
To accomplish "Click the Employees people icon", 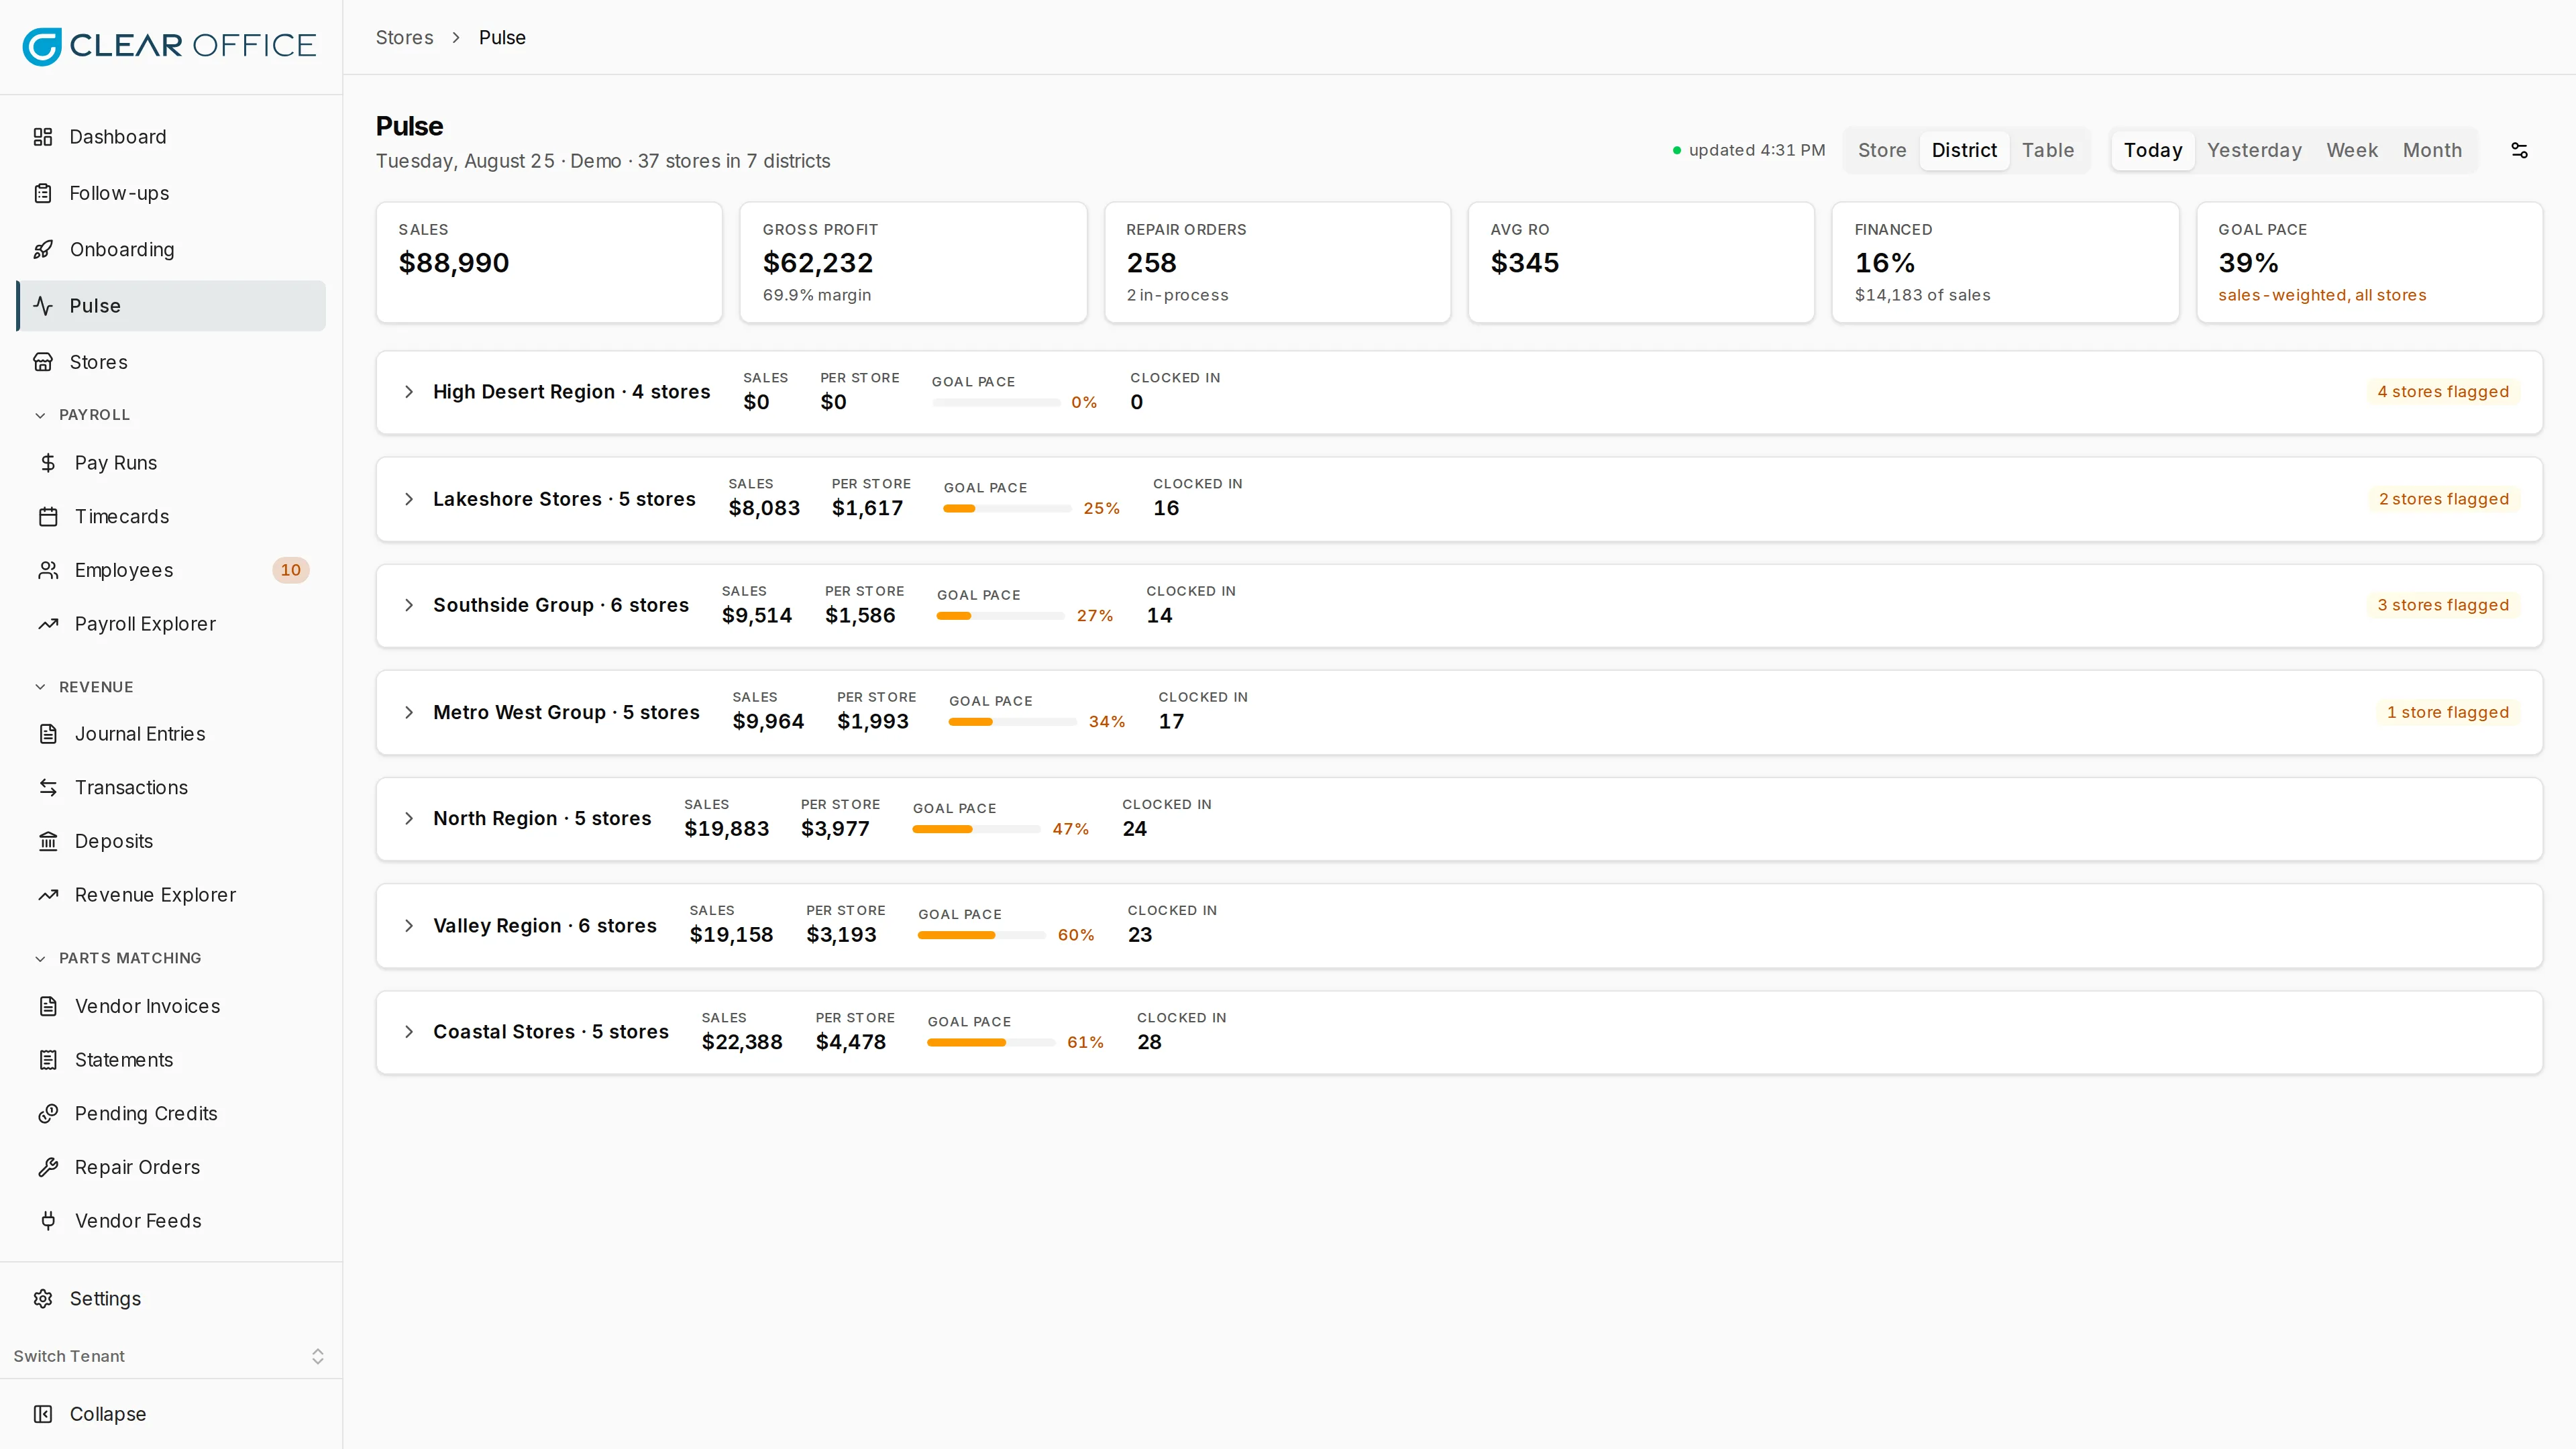I will (x=48, y=570).
